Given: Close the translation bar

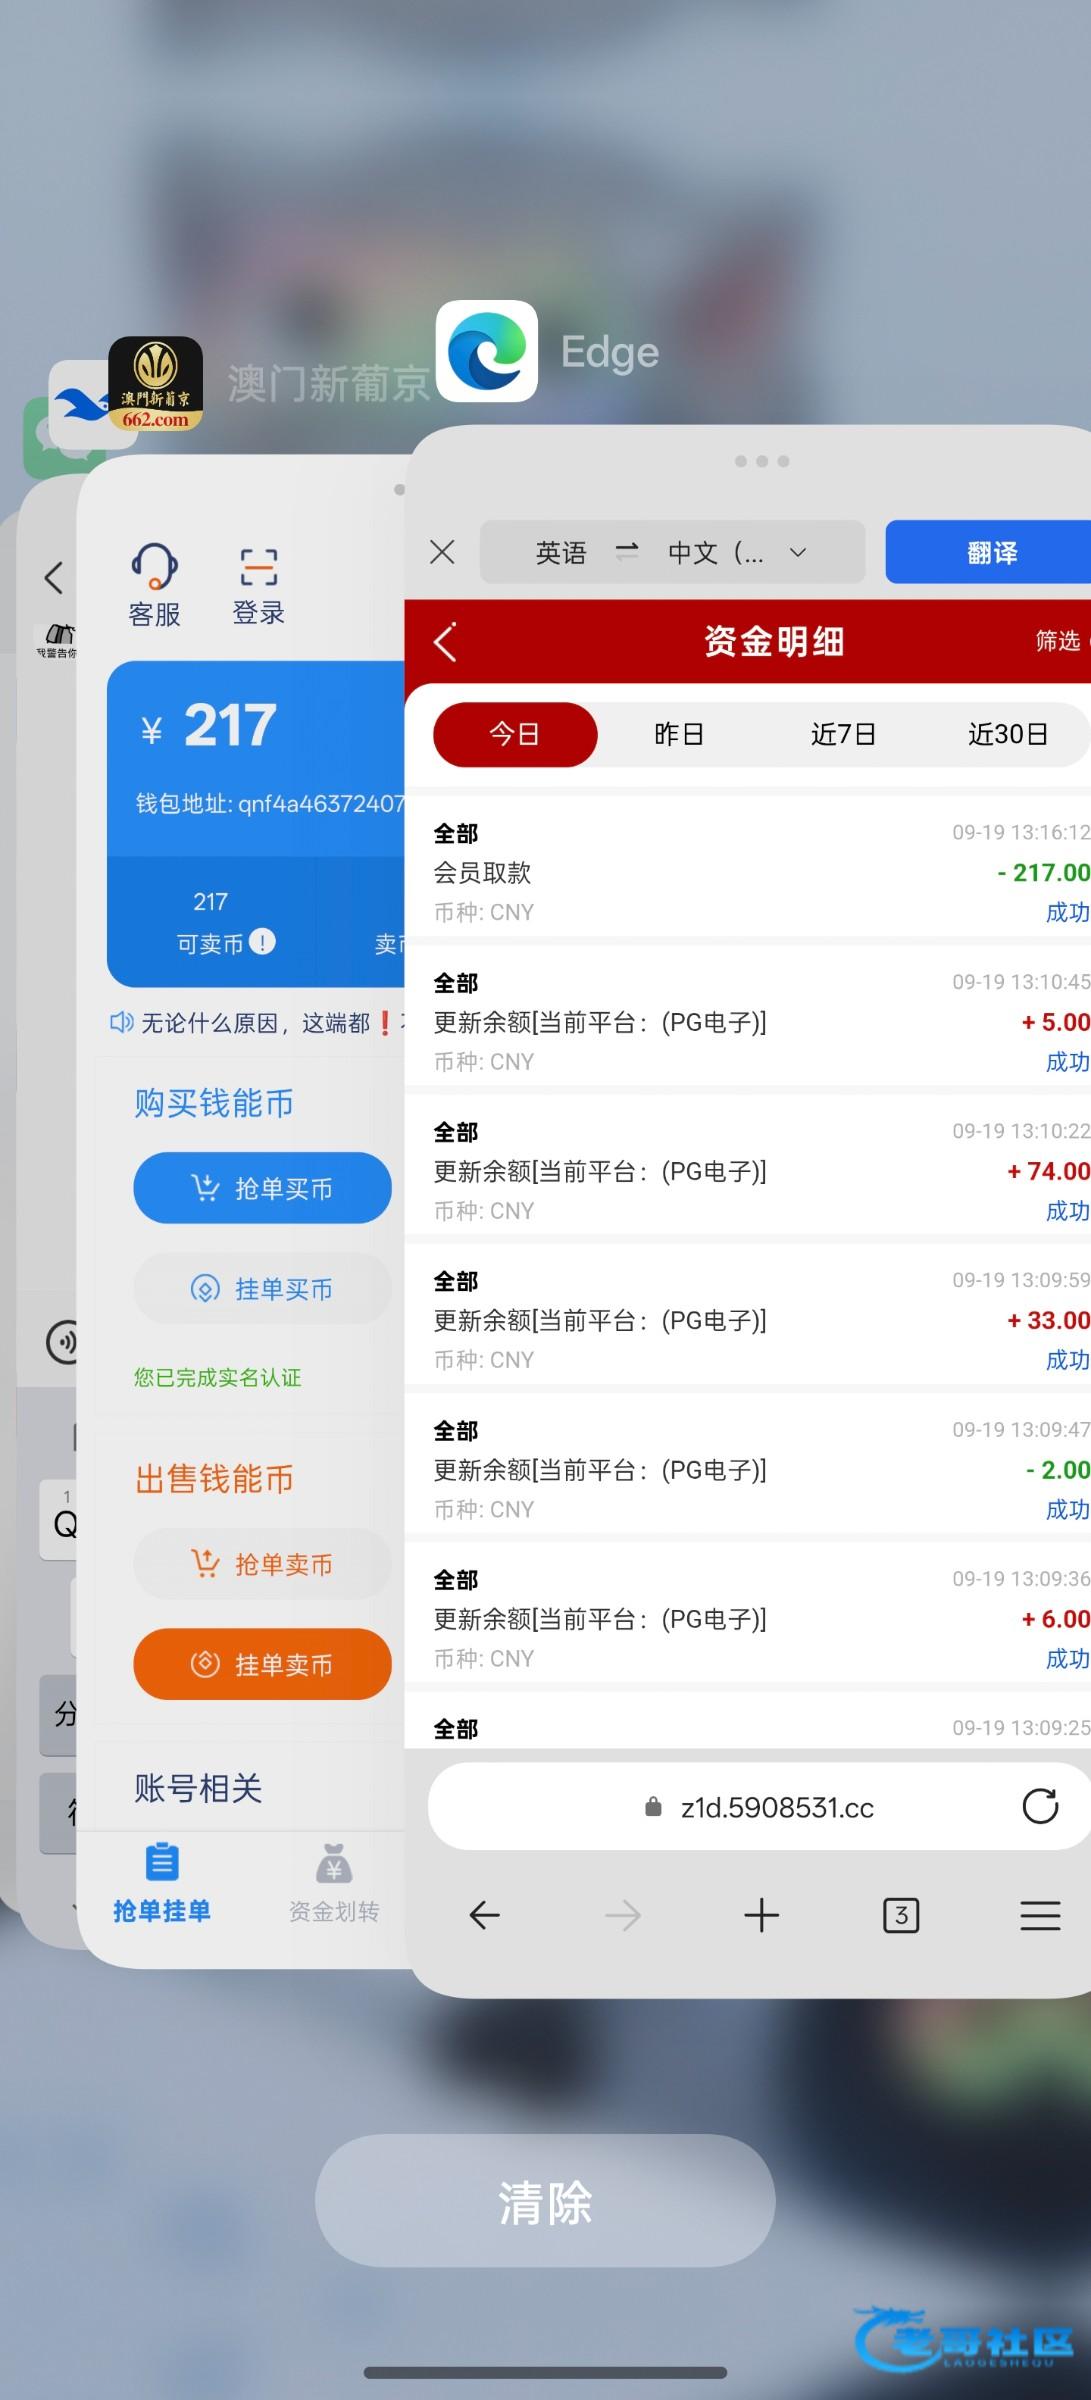Looking at the screenshot, I should click(x=442, y=552).
